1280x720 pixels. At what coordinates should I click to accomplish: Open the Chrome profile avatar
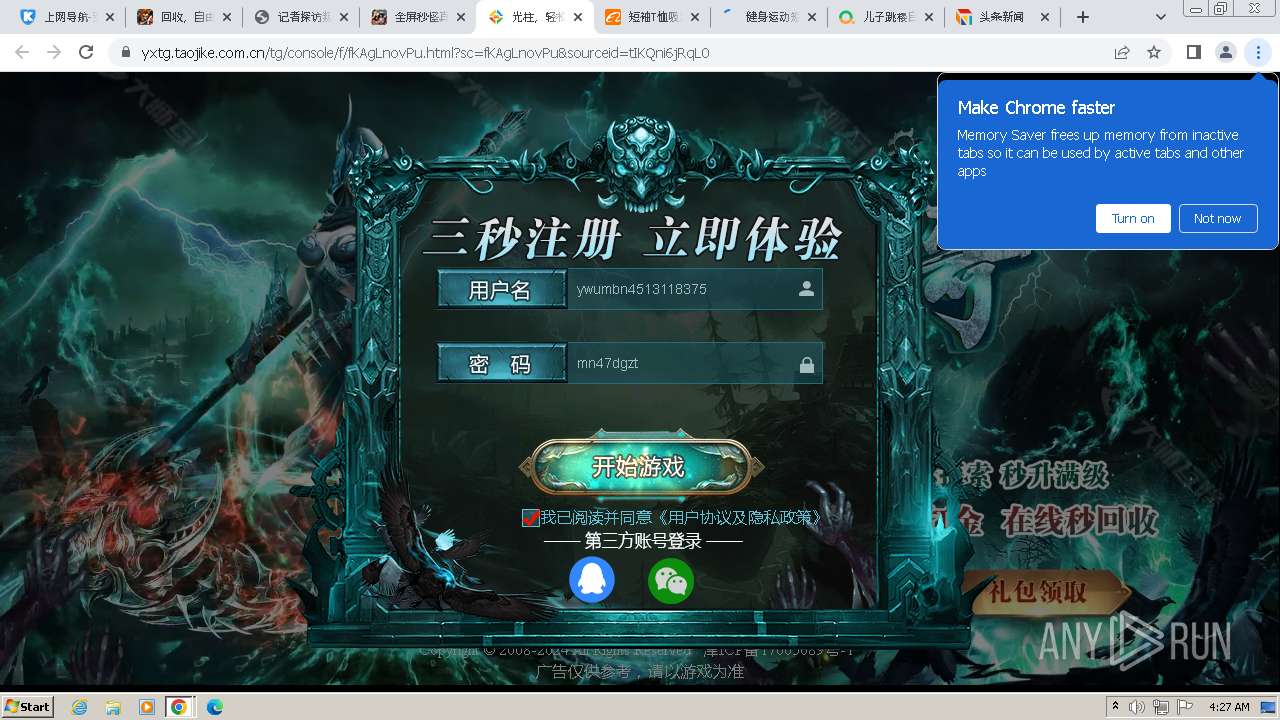click(1225, 52)
